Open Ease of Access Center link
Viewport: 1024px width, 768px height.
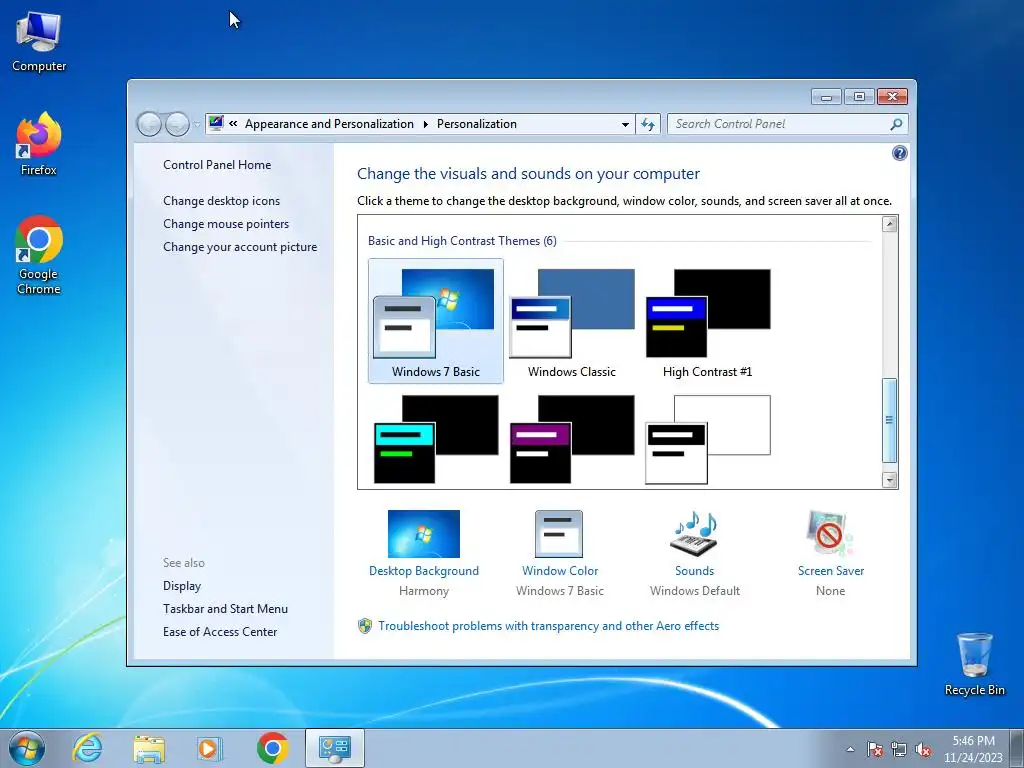coord(220,632)
